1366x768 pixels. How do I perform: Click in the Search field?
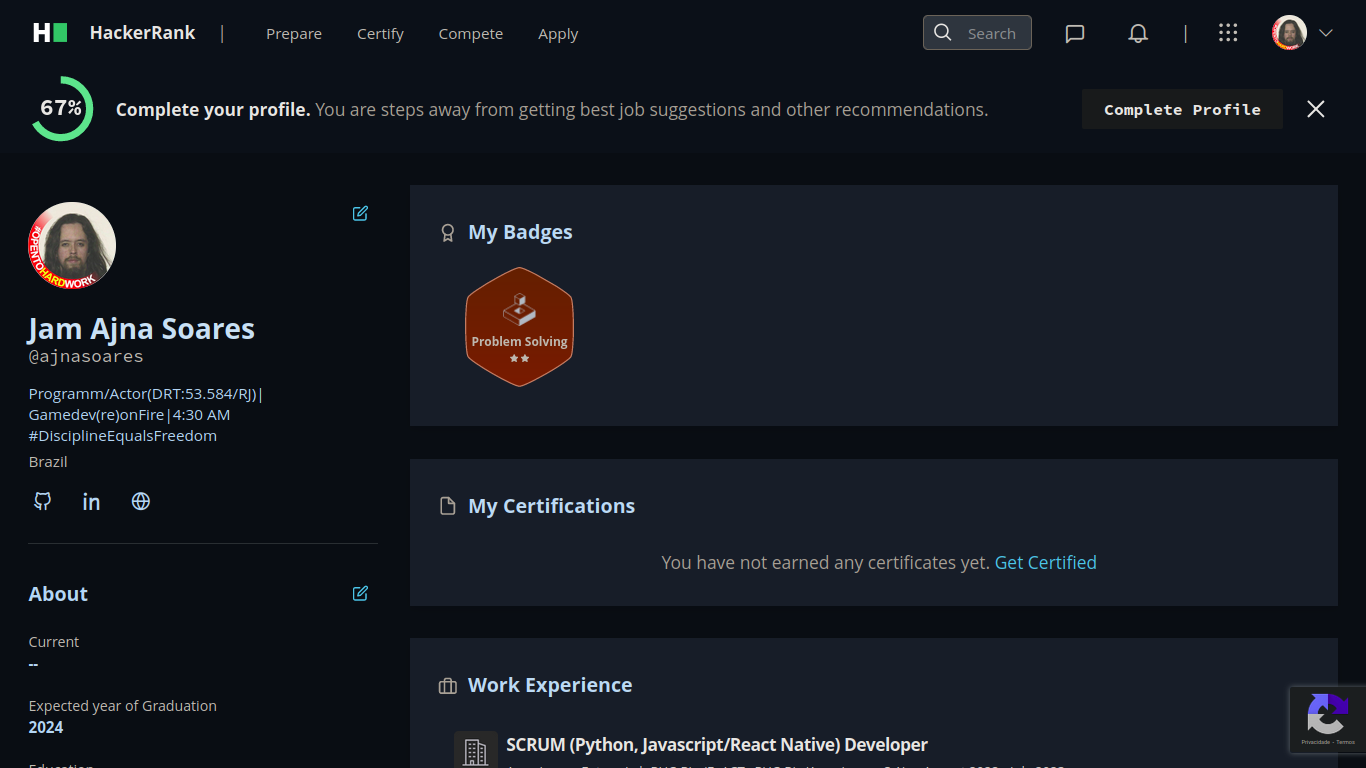[x=990, y=33]
